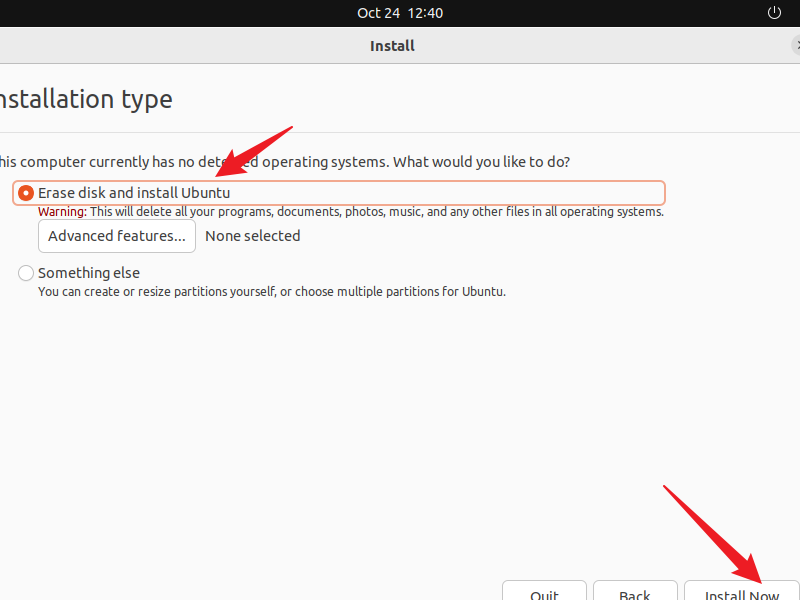
Task: Open the Advanced features... dialog
Action: coord(116,236)
